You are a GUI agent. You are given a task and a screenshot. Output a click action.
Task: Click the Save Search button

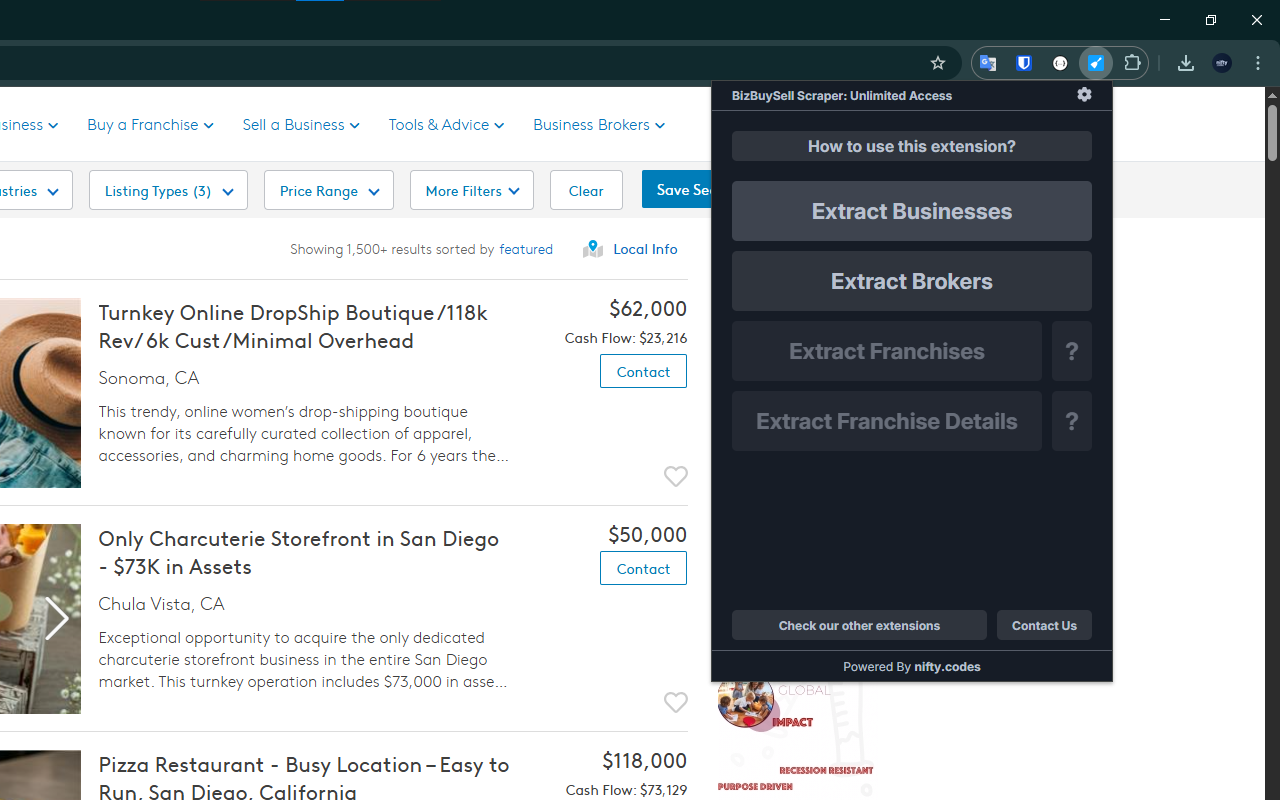(x=677, y=190)
